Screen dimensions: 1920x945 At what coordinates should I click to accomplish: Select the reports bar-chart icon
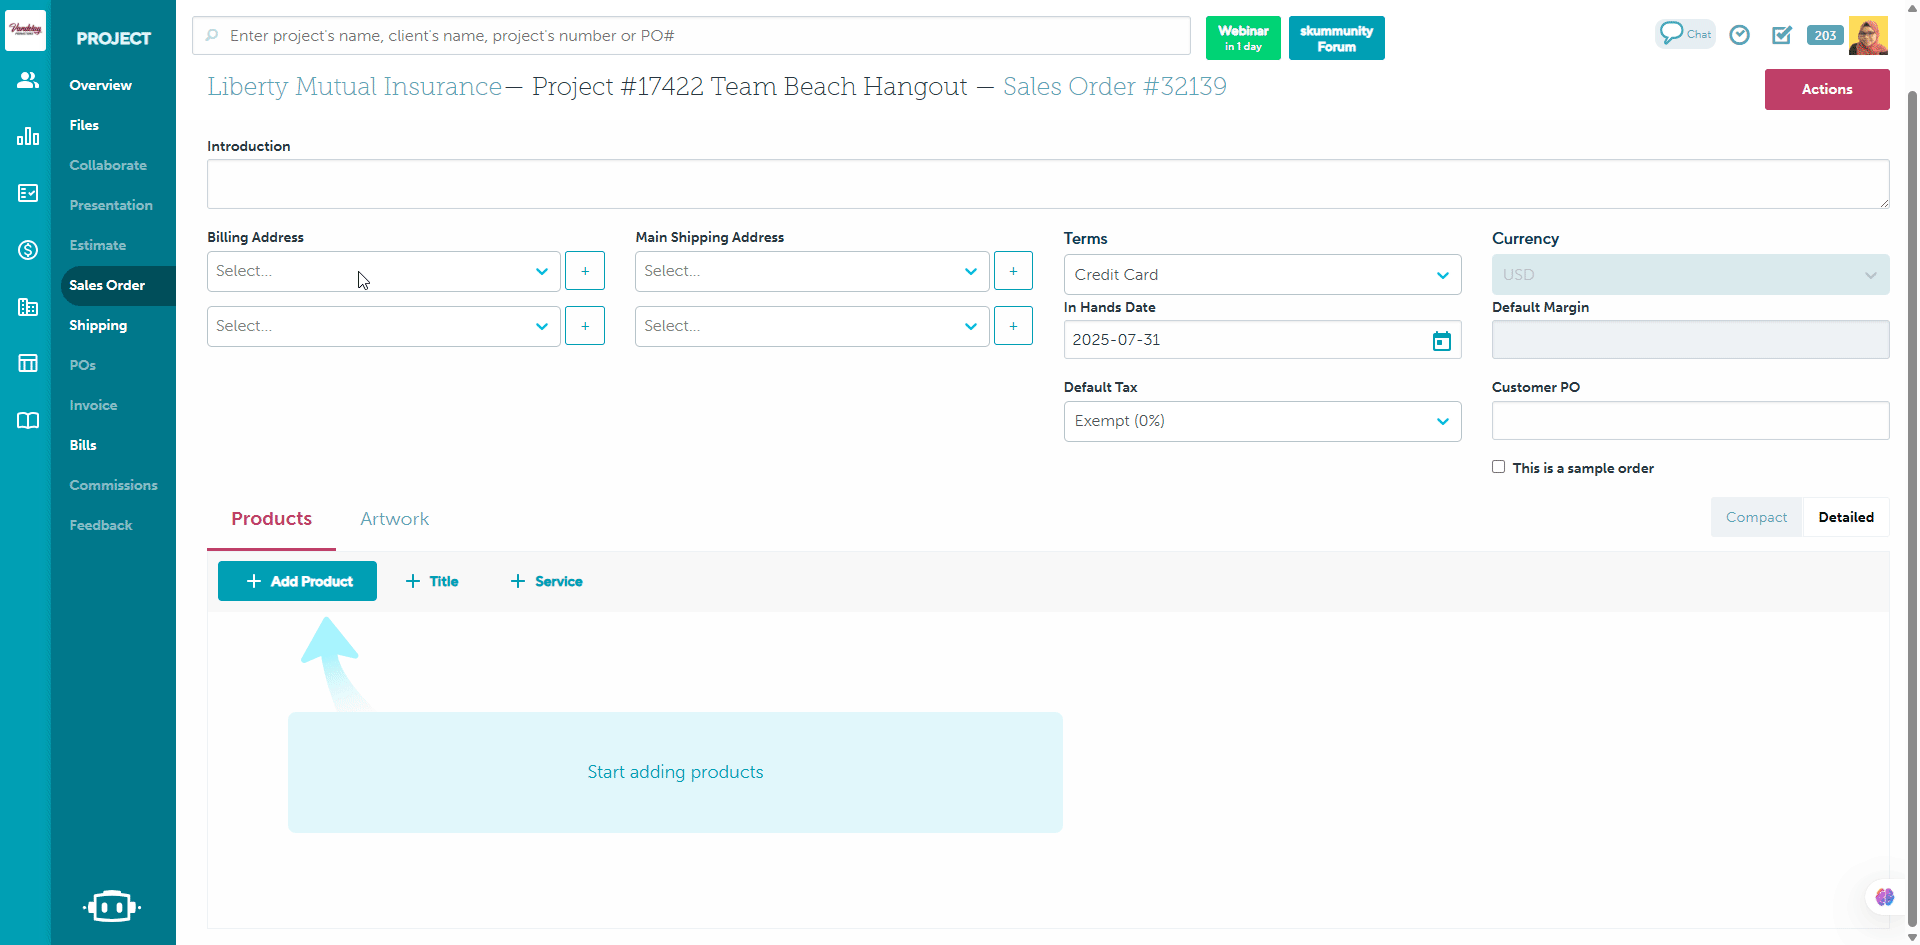pyautogui.click(x=27, y=135)
